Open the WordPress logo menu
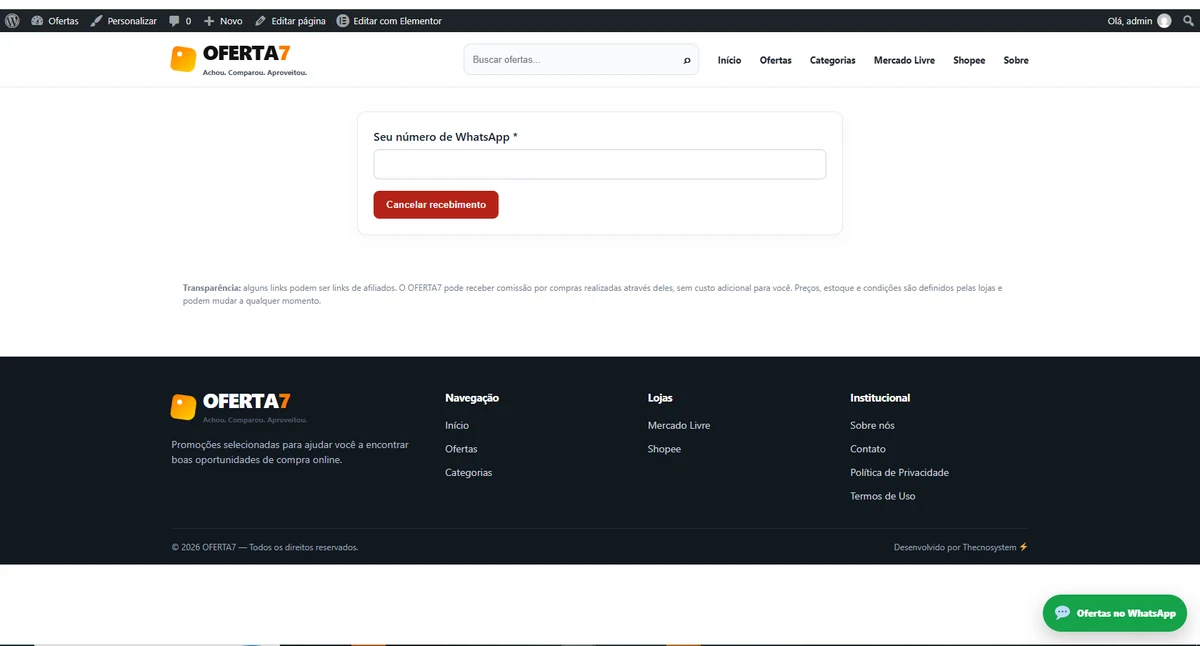This screenshot has height=646, width=1200. [x=12, y=20]
